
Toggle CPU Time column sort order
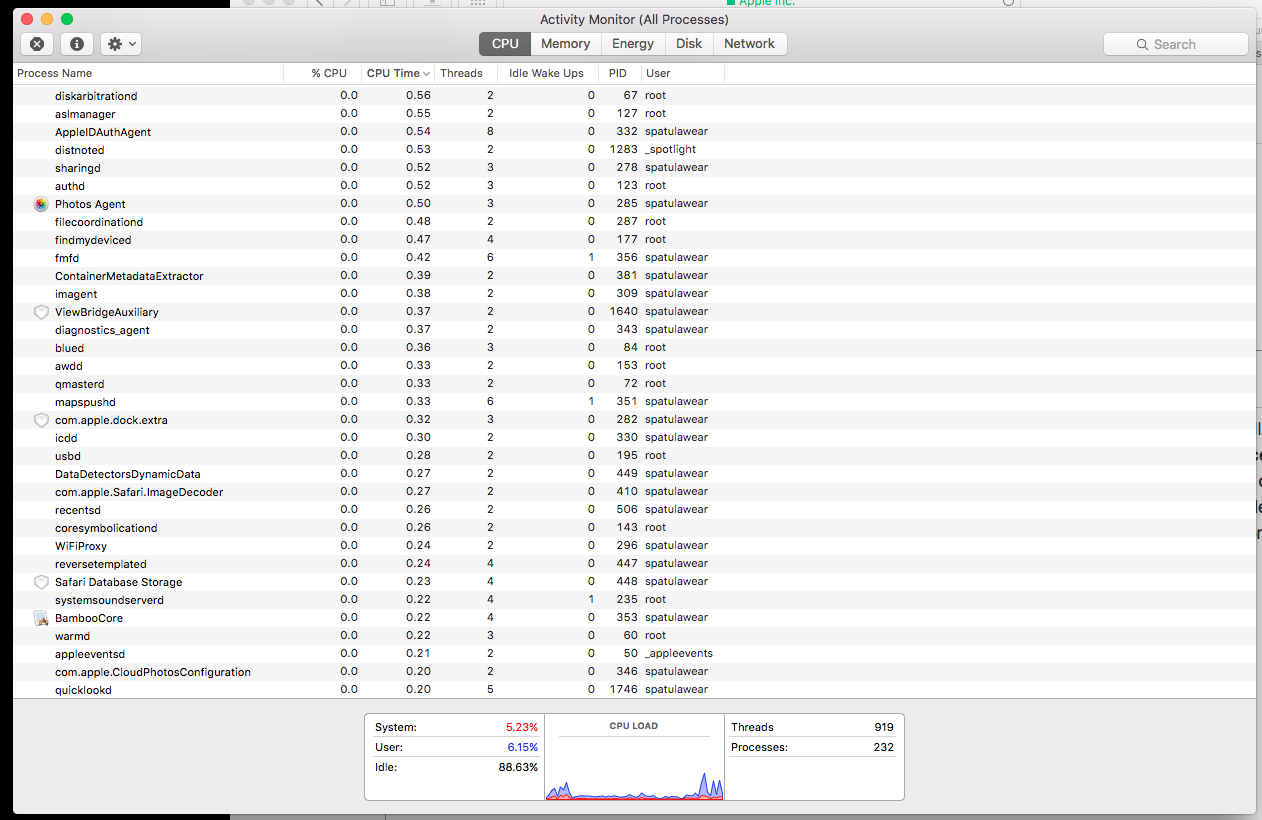[398, 73]
